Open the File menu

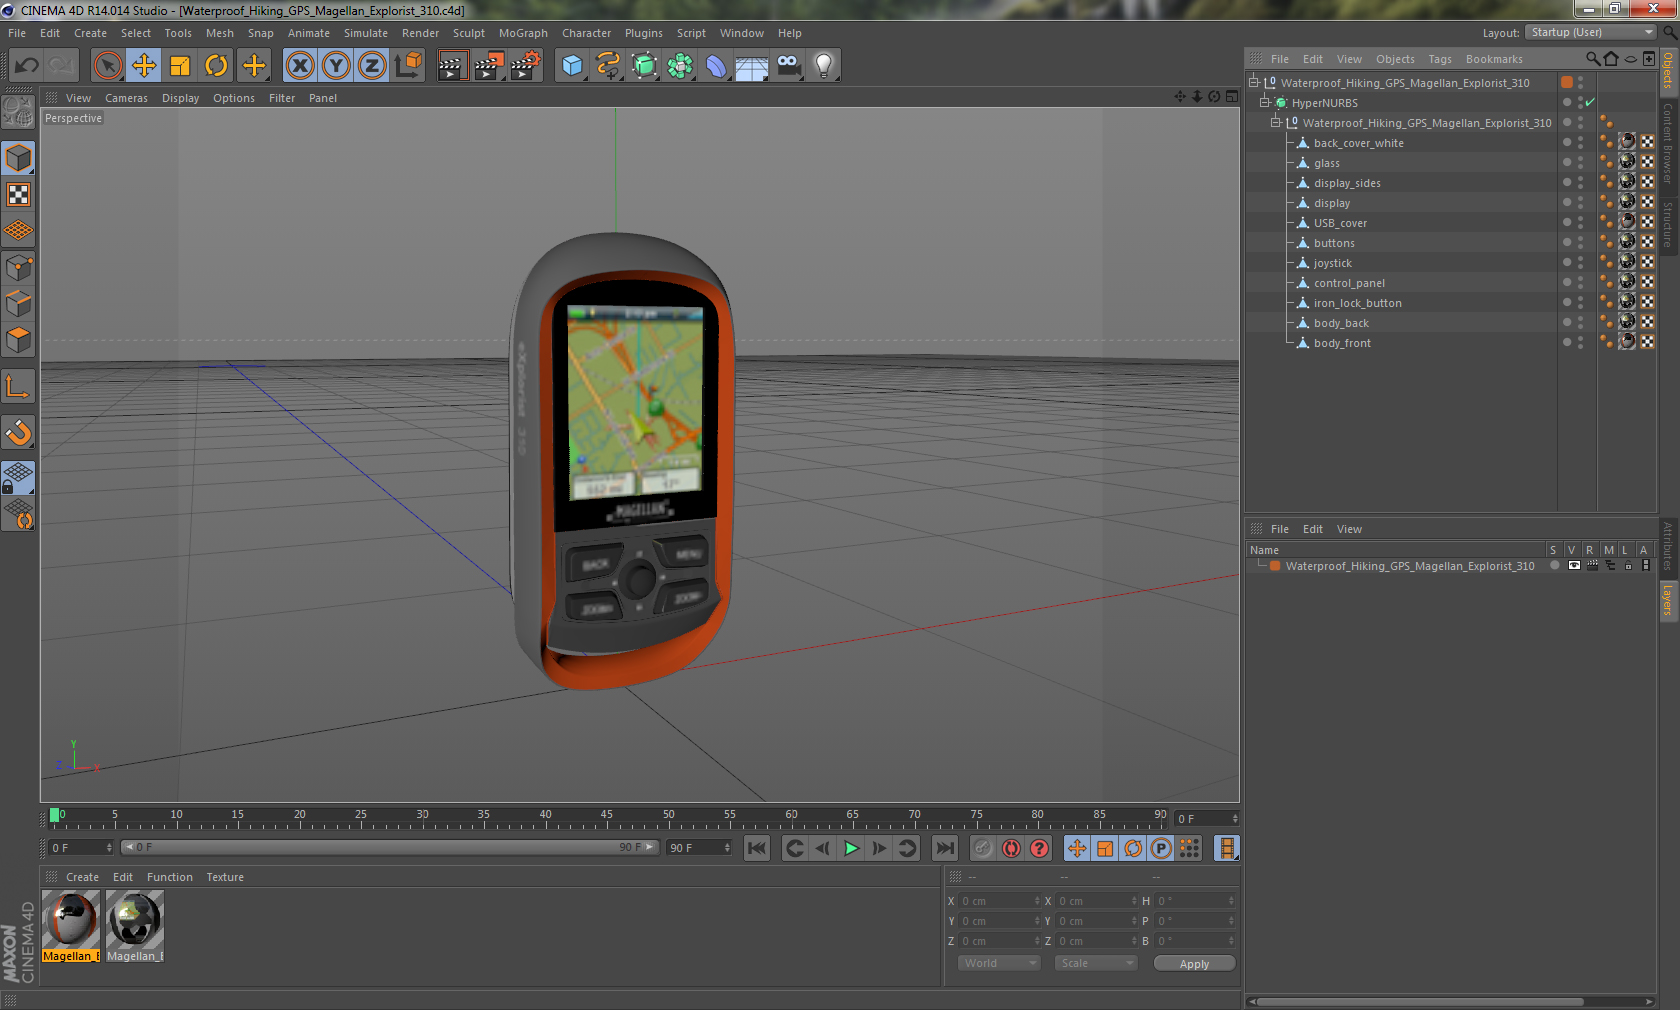click(17, 33)
